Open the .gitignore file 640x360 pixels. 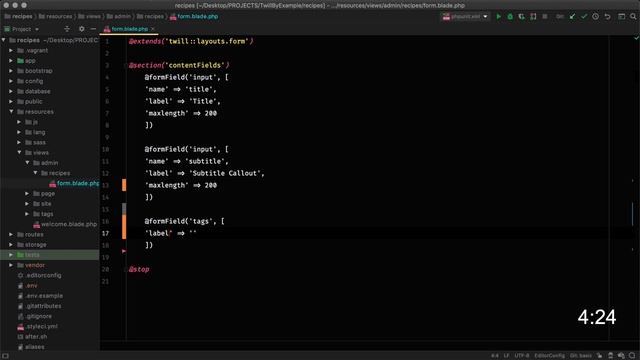(x=35, y=316)
